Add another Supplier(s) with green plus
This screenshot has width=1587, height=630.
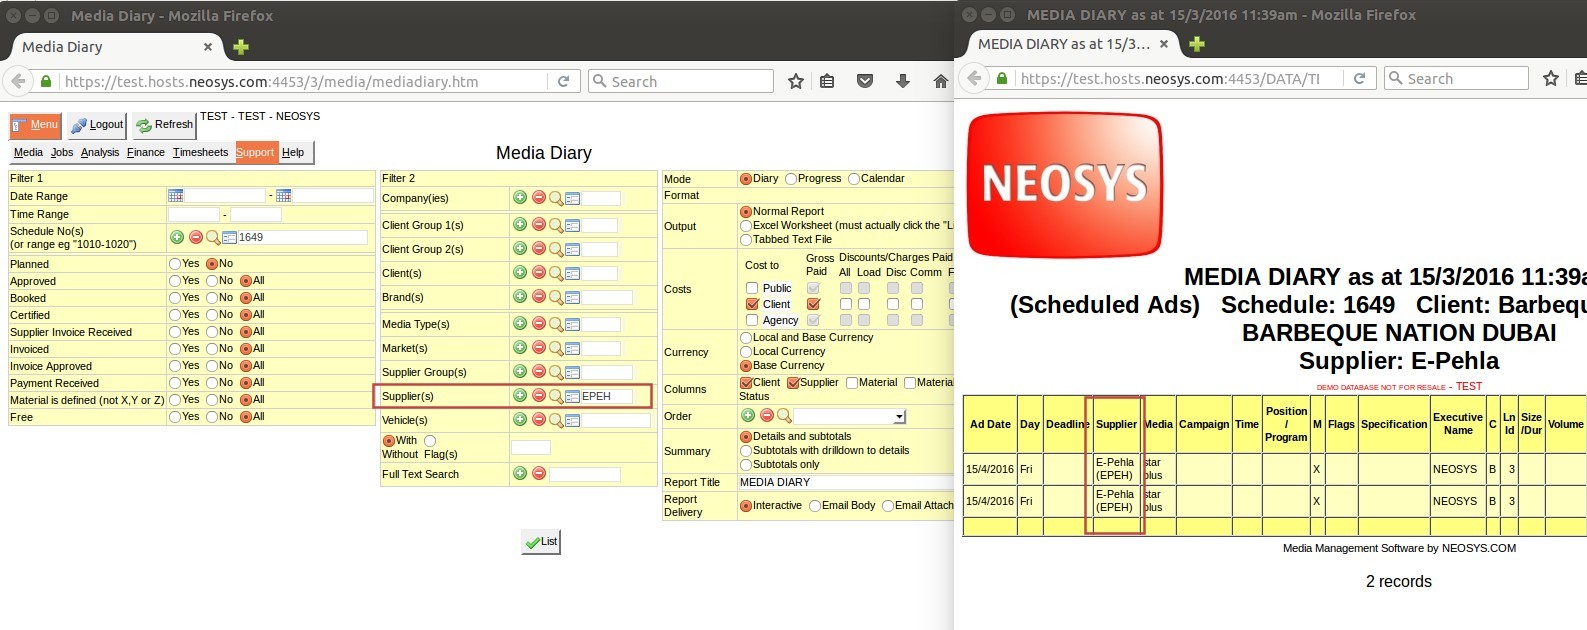tap(520, 395)
